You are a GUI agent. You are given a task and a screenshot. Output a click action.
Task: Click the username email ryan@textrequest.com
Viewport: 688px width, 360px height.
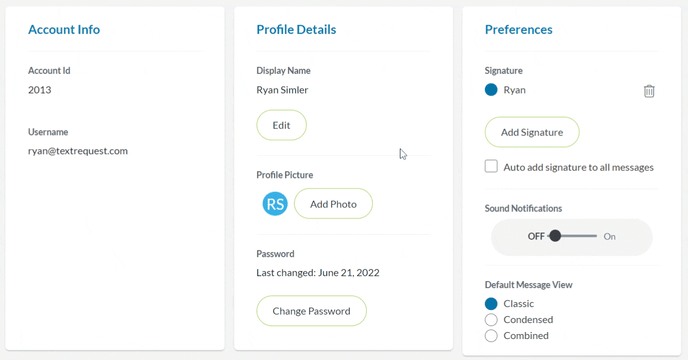tap(78, 151)
